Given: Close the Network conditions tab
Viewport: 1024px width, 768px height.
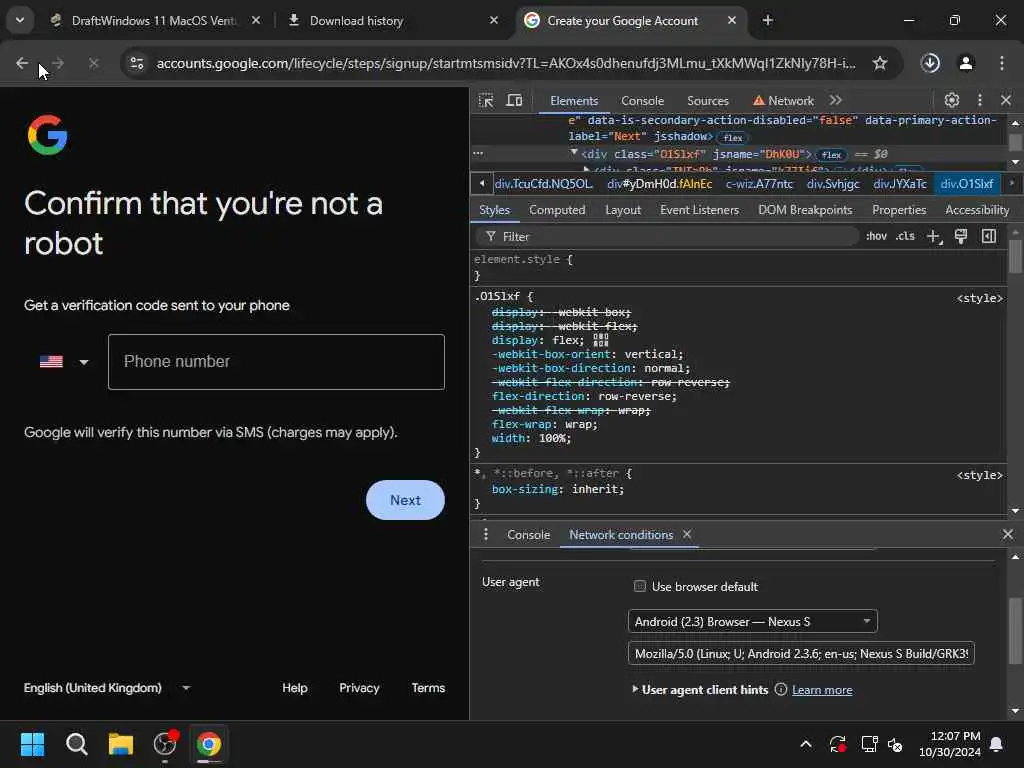Looking at the screenshot, I should 687,534.
